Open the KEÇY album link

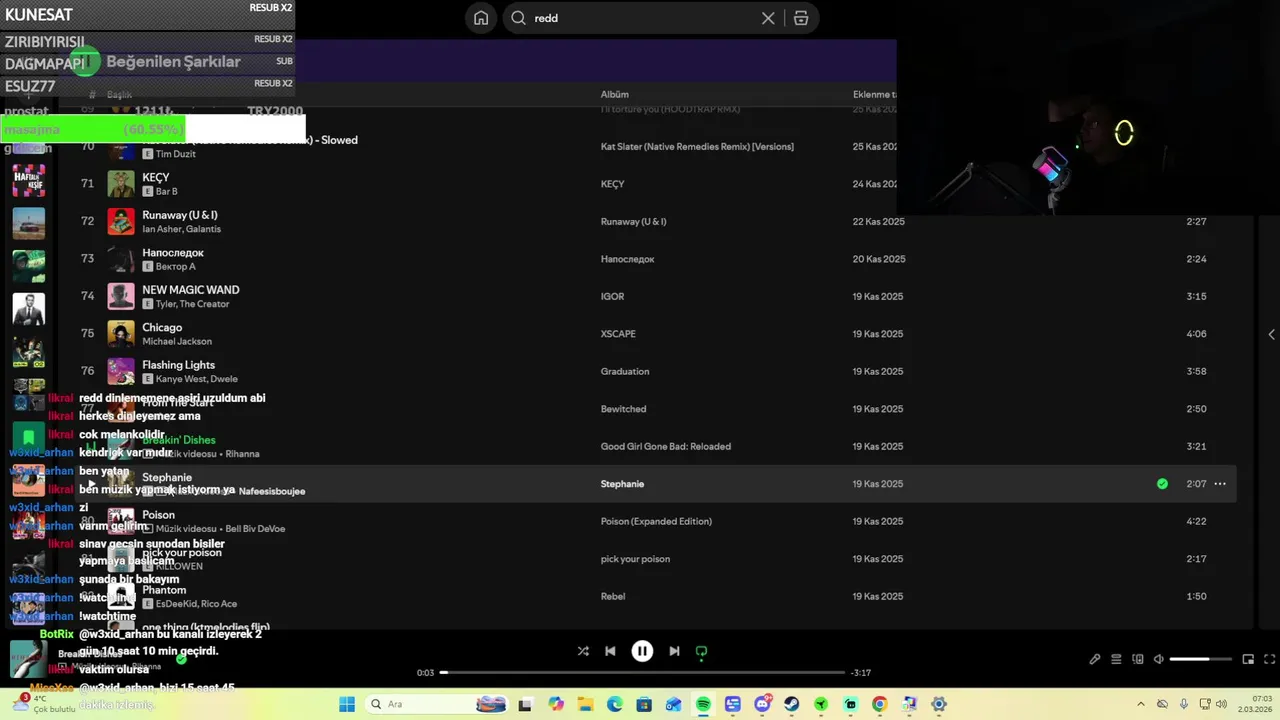click(612, 184)
